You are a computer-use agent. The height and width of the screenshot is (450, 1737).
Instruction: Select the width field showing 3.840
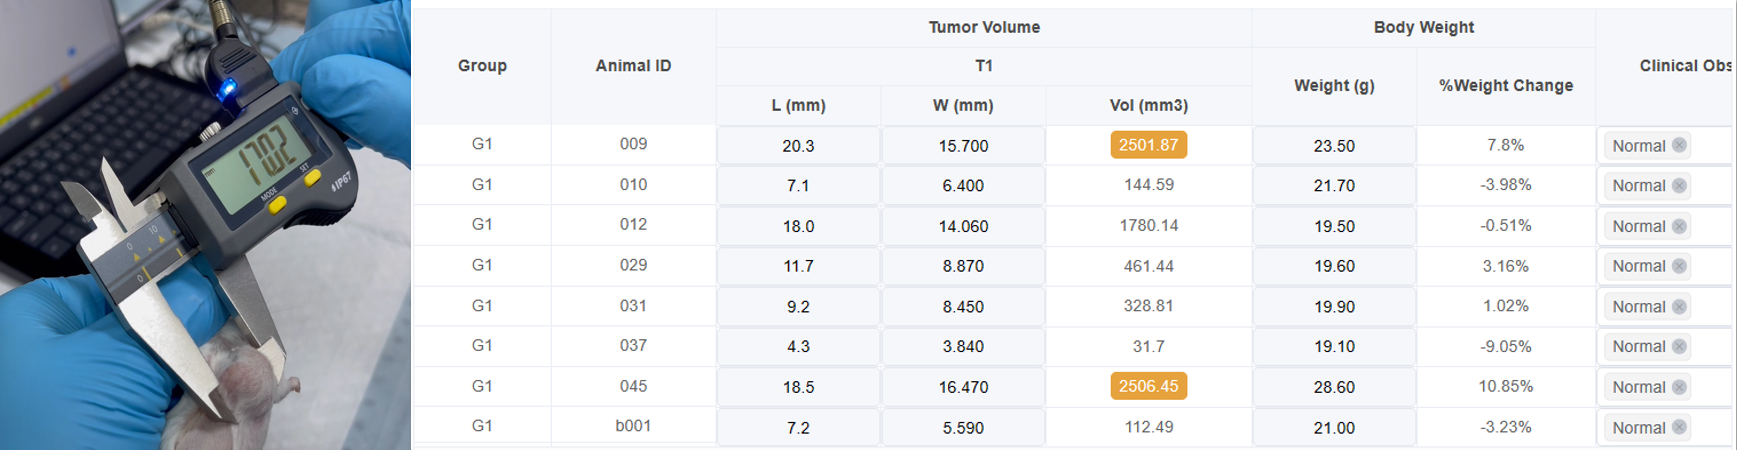tap(962, 346)
